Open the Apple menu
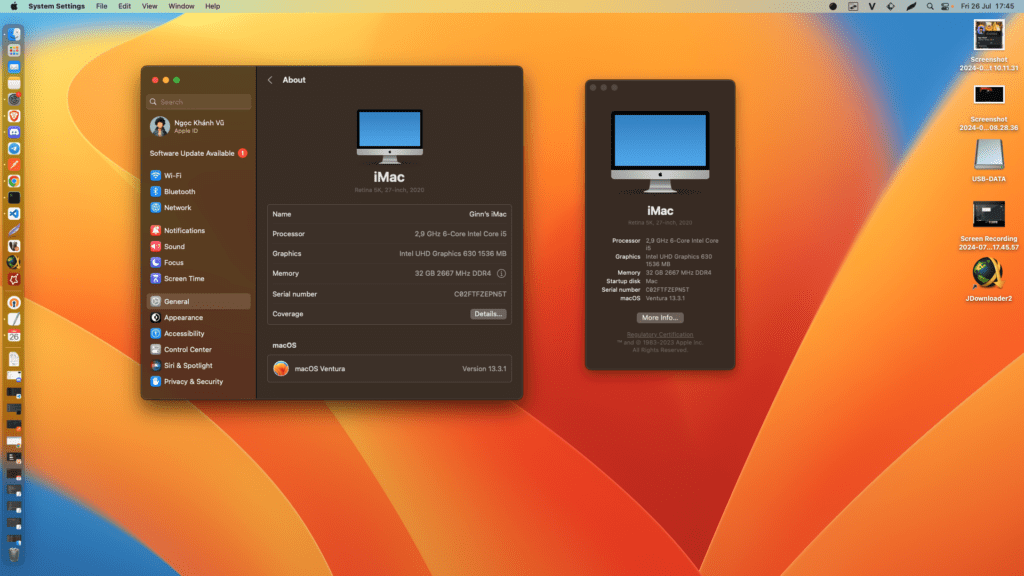The width and height of the screenshot is (1024, 576). point(14,7)
